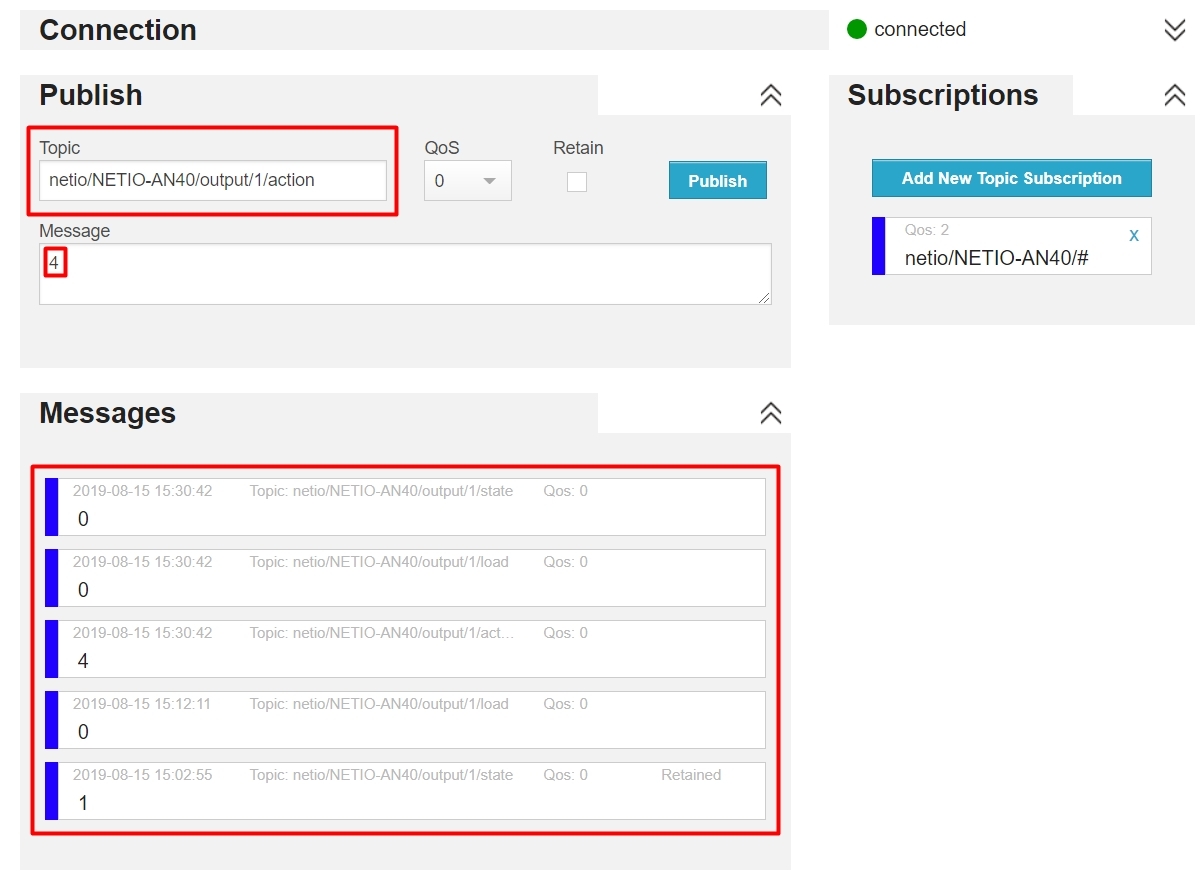Click the Subscriptions panel heading
Screen dimensions: 1204x883
click(x=943, y=95)
